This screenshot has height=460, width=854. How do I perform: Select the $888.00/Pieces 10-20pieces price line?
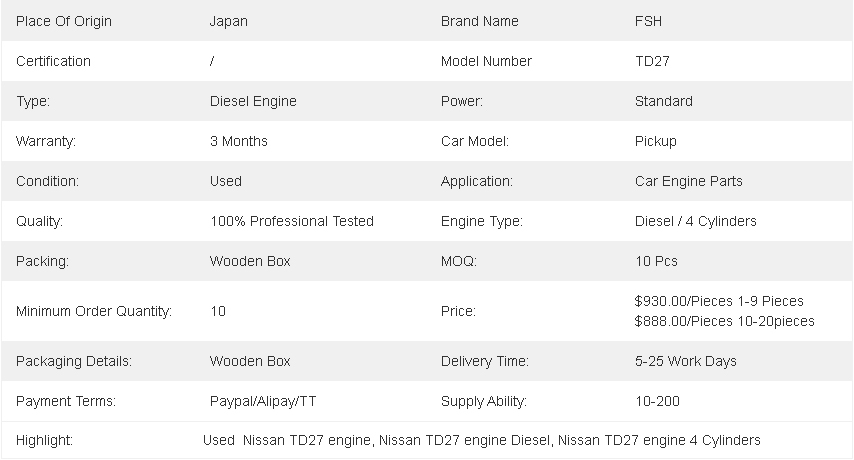point(724,321)
